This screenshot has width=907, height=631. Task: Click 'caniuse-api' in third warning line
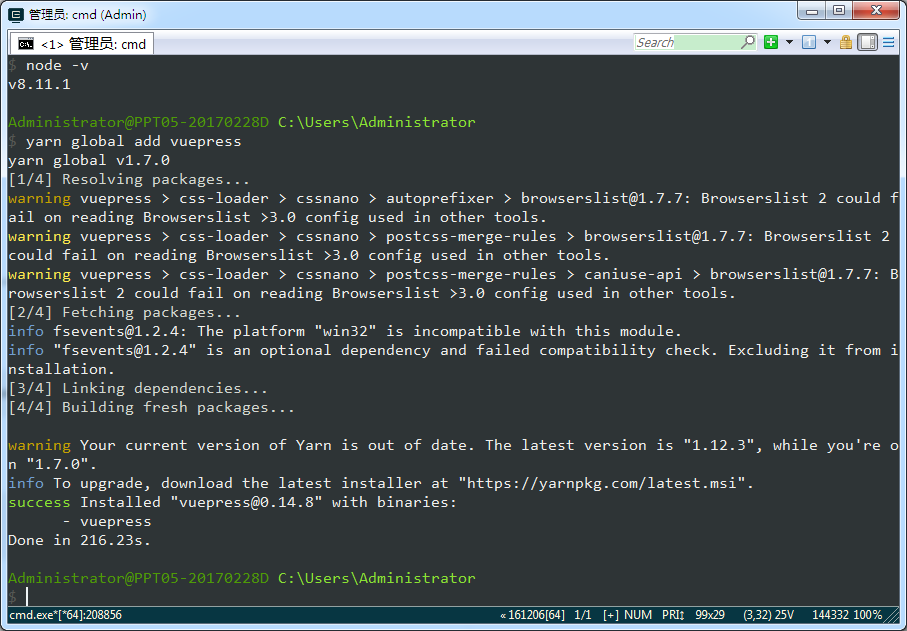(x=633, y=274)
